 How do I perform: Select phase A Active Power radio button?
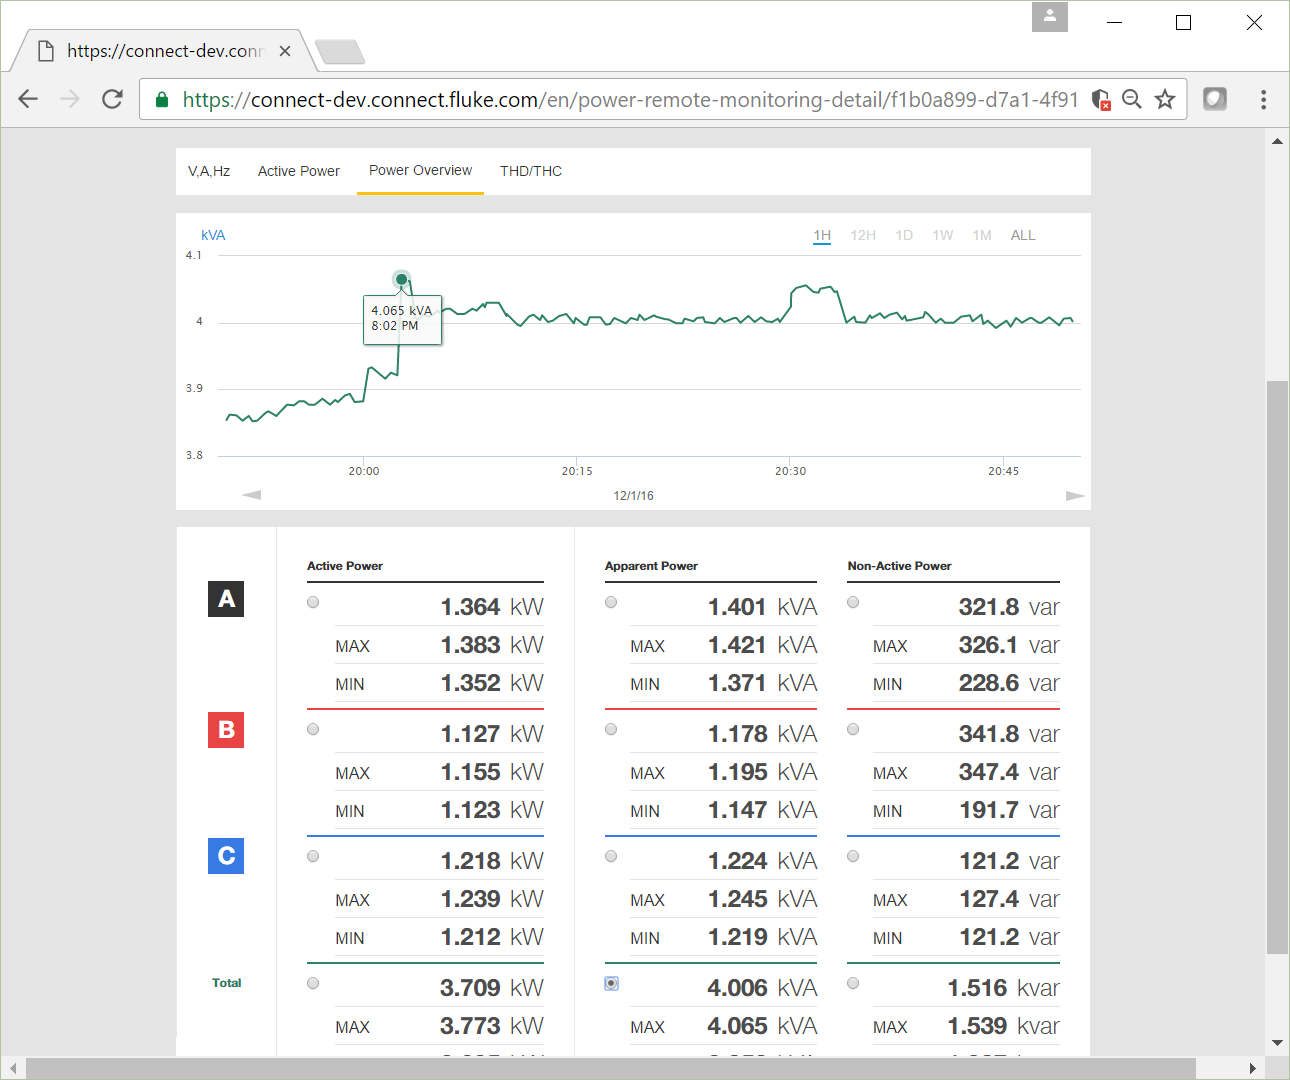pos(313,602)
